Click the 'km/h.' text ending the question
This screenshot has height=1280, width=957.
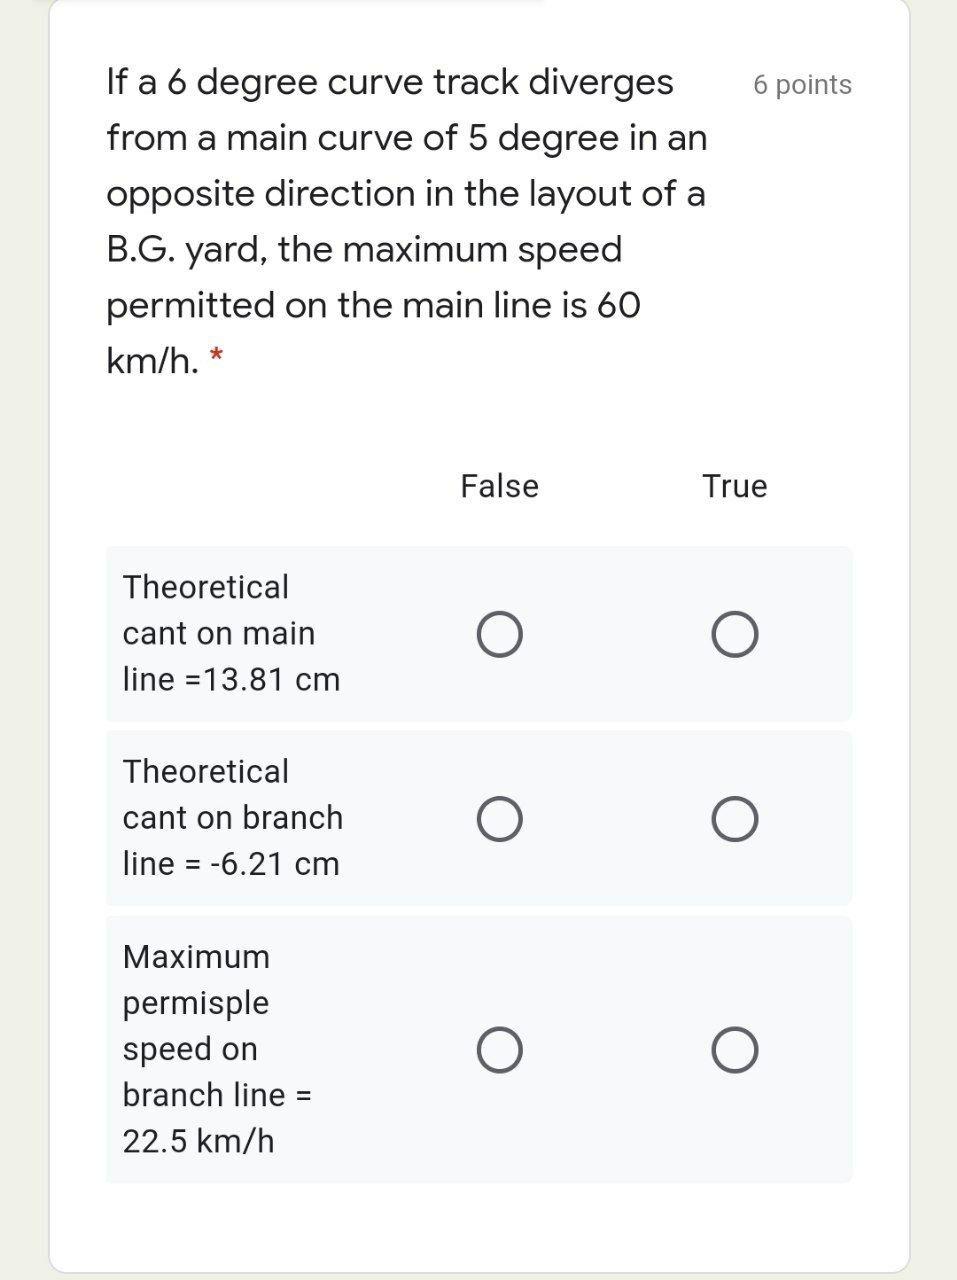pos(153,360)
